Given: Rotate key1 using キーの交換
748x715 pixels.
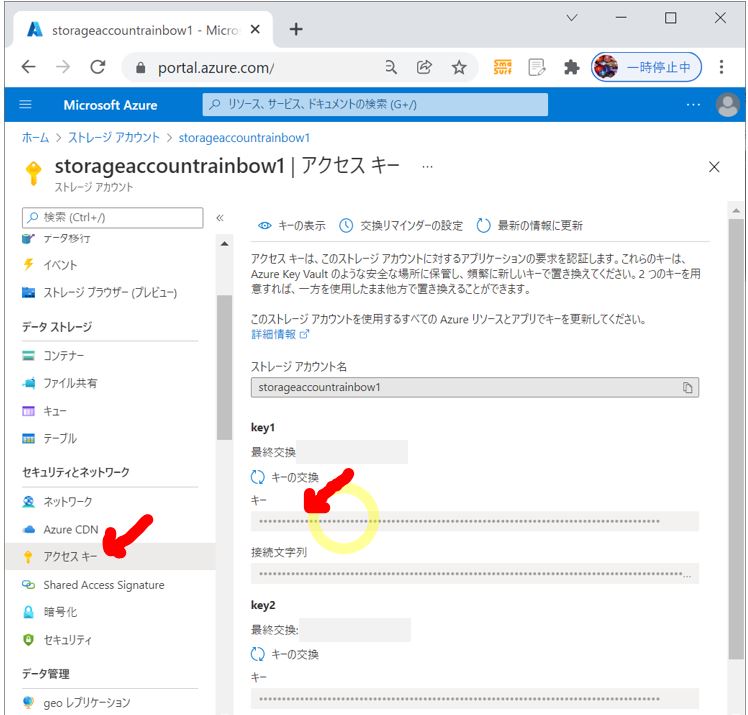Looking at the screenshot, I should pos(285,477).
